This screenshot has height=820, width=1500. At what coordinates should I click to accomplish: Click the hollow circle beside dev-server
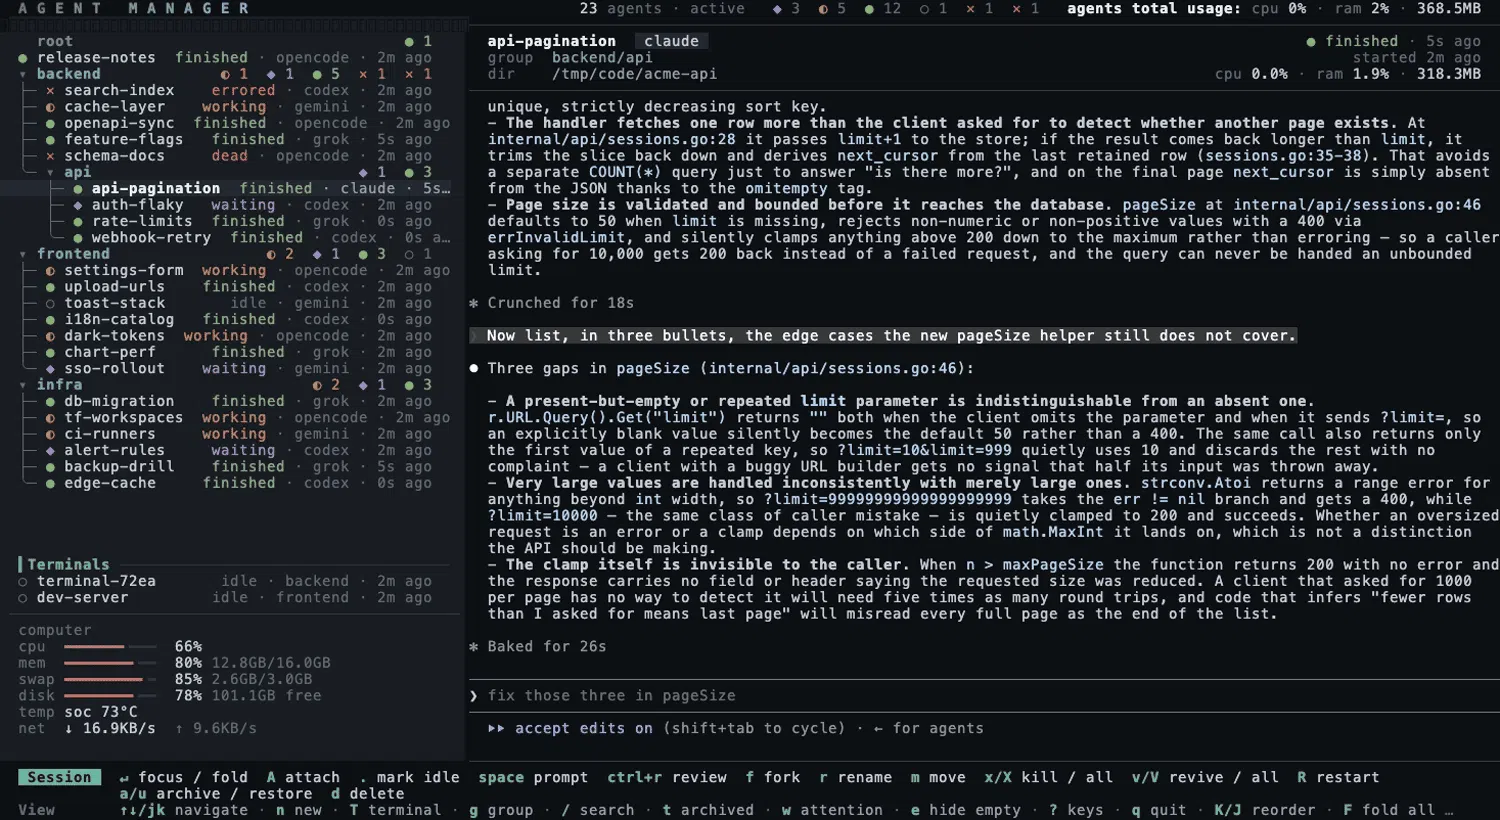pos(23,598)
